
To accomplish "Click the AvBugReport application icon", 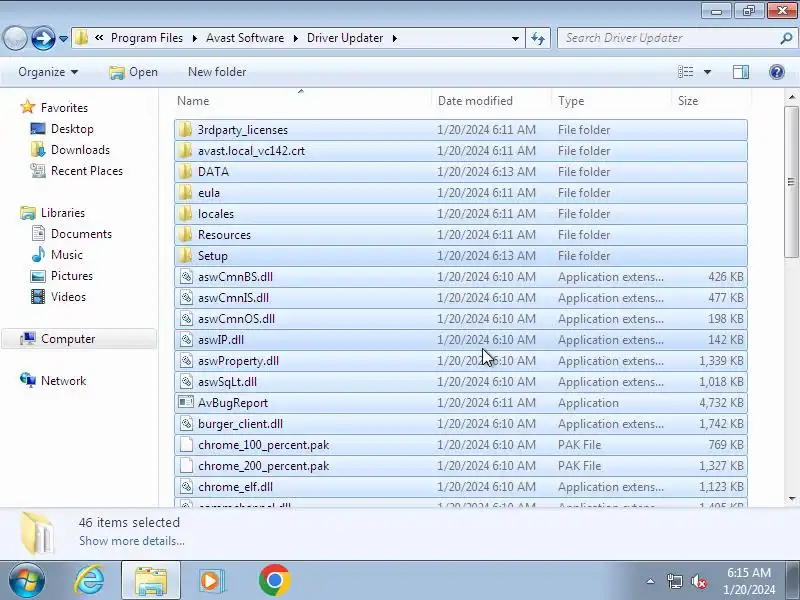I will (x=186, y=403).
